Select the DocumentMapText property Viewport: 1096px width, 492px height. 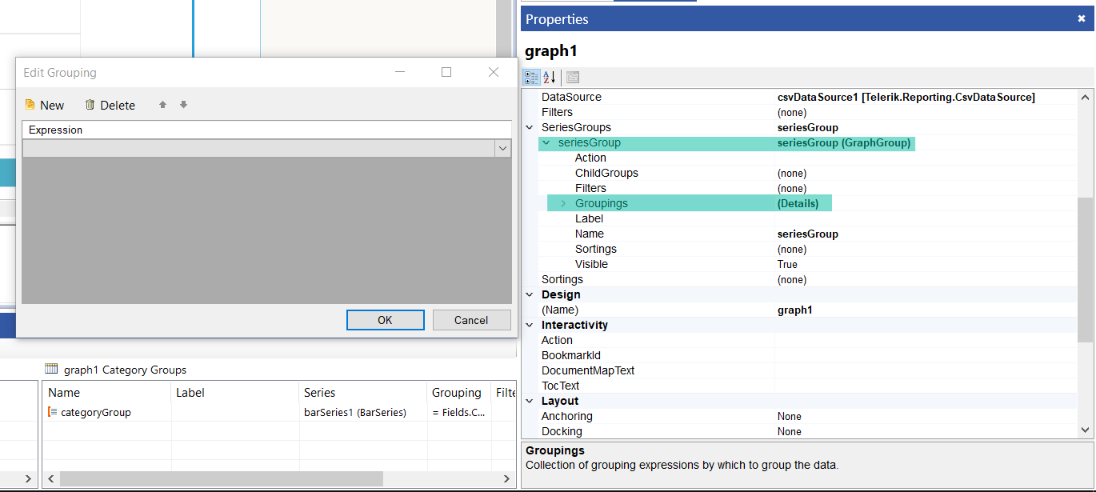point(588,370)
